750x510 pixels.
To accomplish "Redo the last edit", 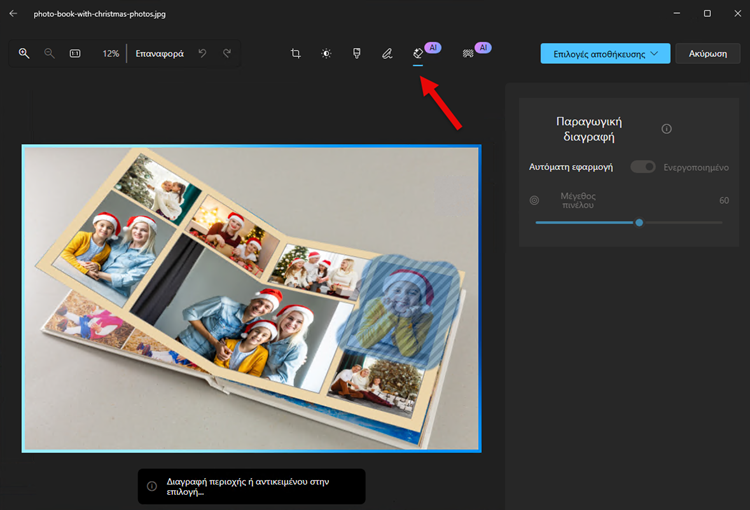I will click(227, 53).
